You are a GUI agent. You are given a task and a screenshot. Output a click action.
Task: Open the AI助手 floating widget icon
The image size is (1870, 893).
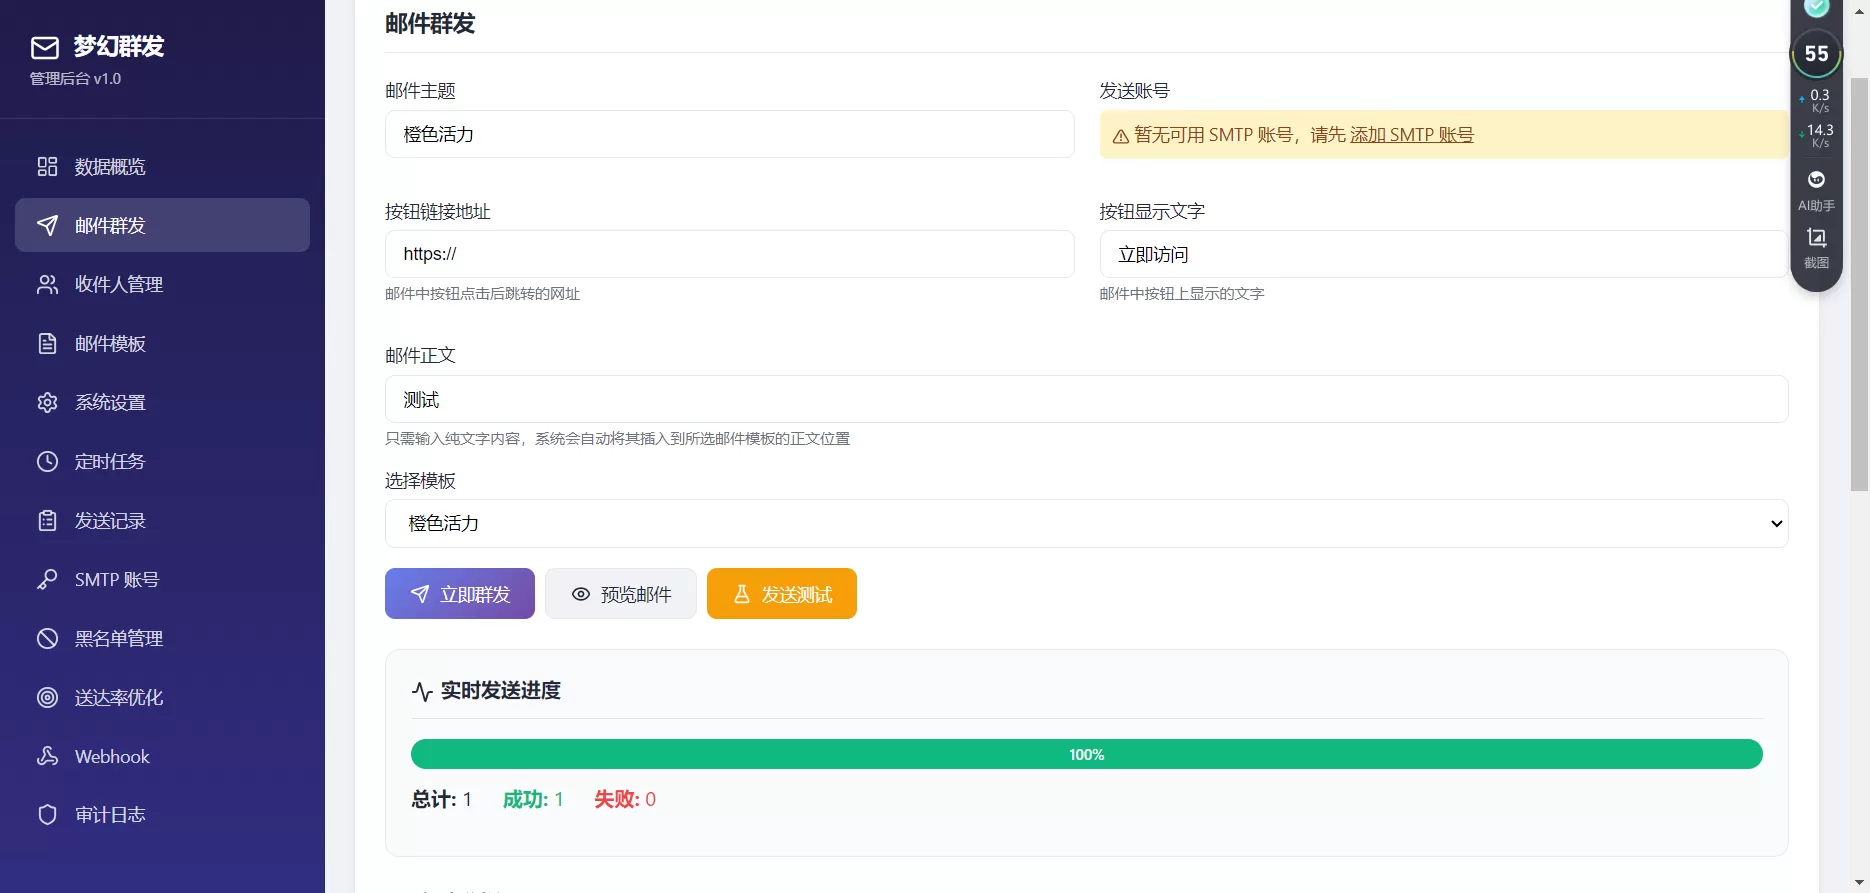point(1816,180)
